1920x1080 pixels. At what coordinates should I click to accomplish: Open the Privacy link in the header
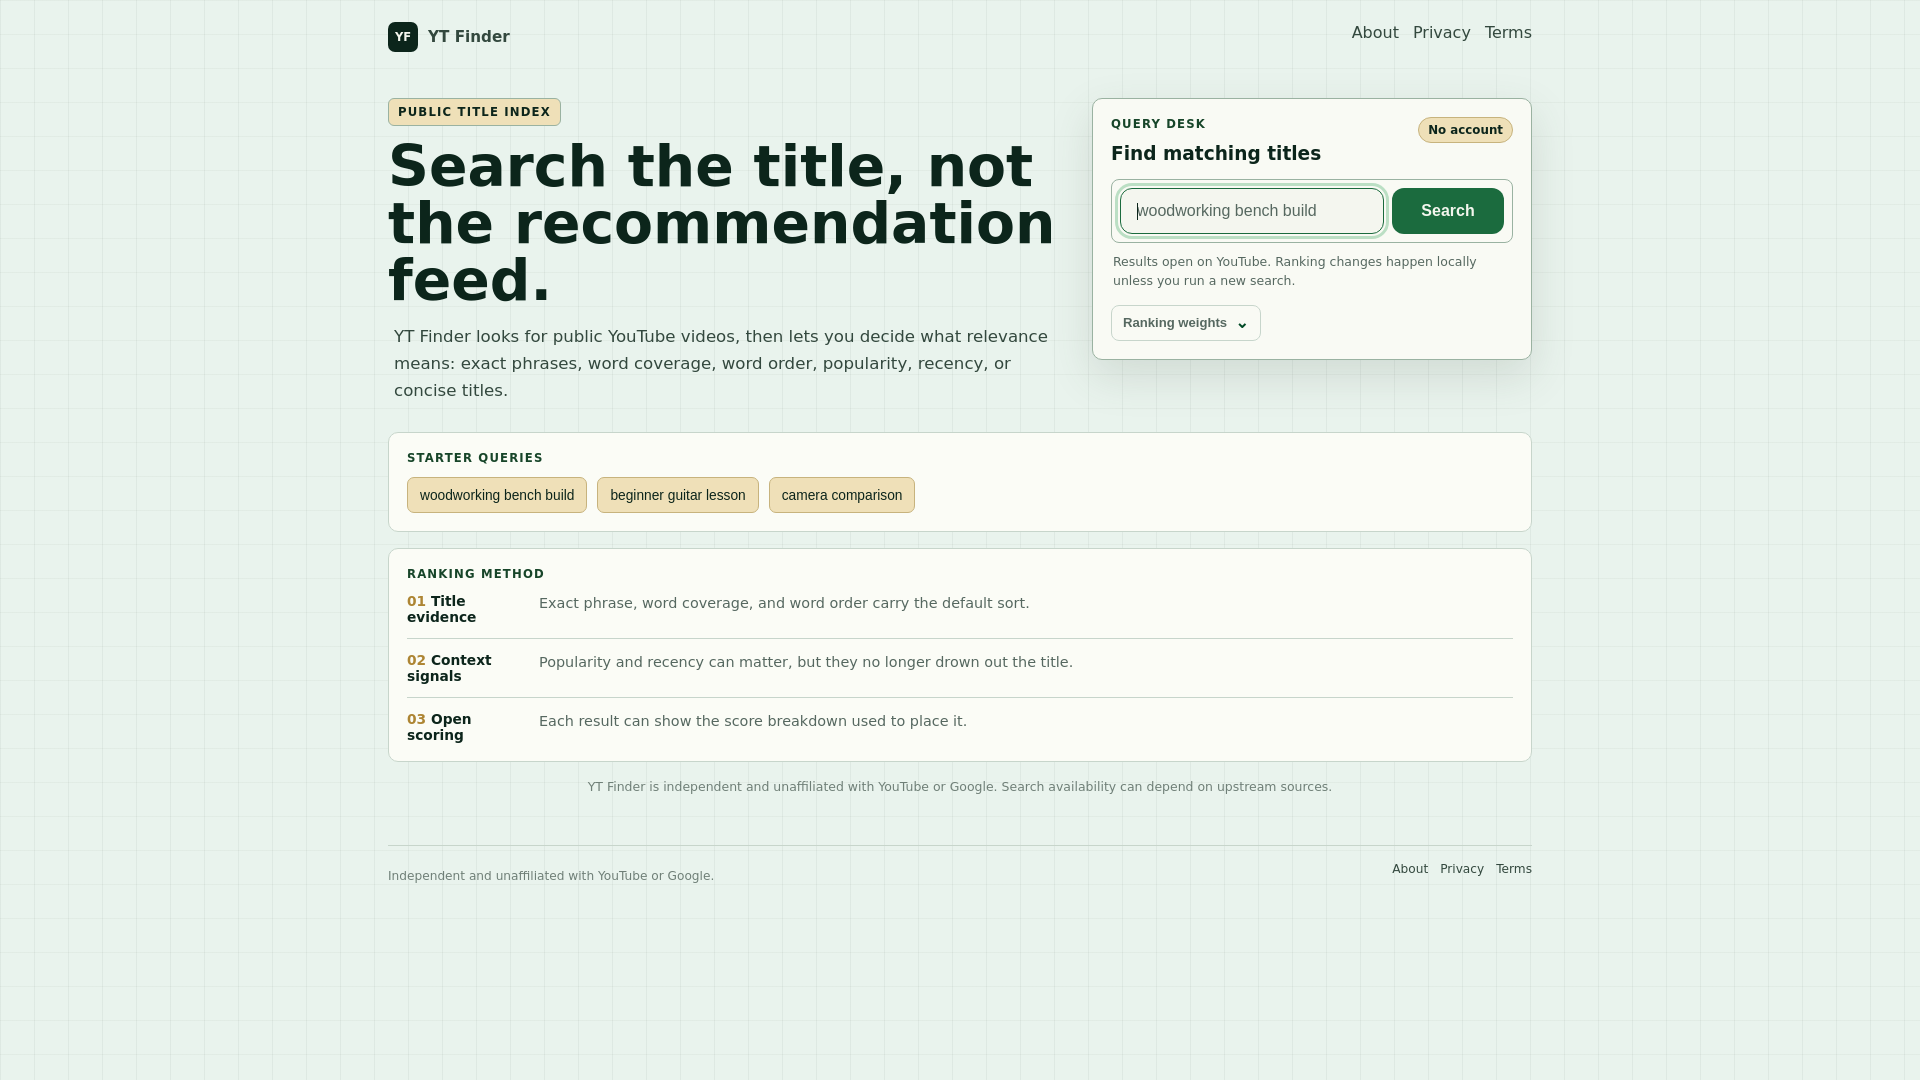tap(1441, 33)
